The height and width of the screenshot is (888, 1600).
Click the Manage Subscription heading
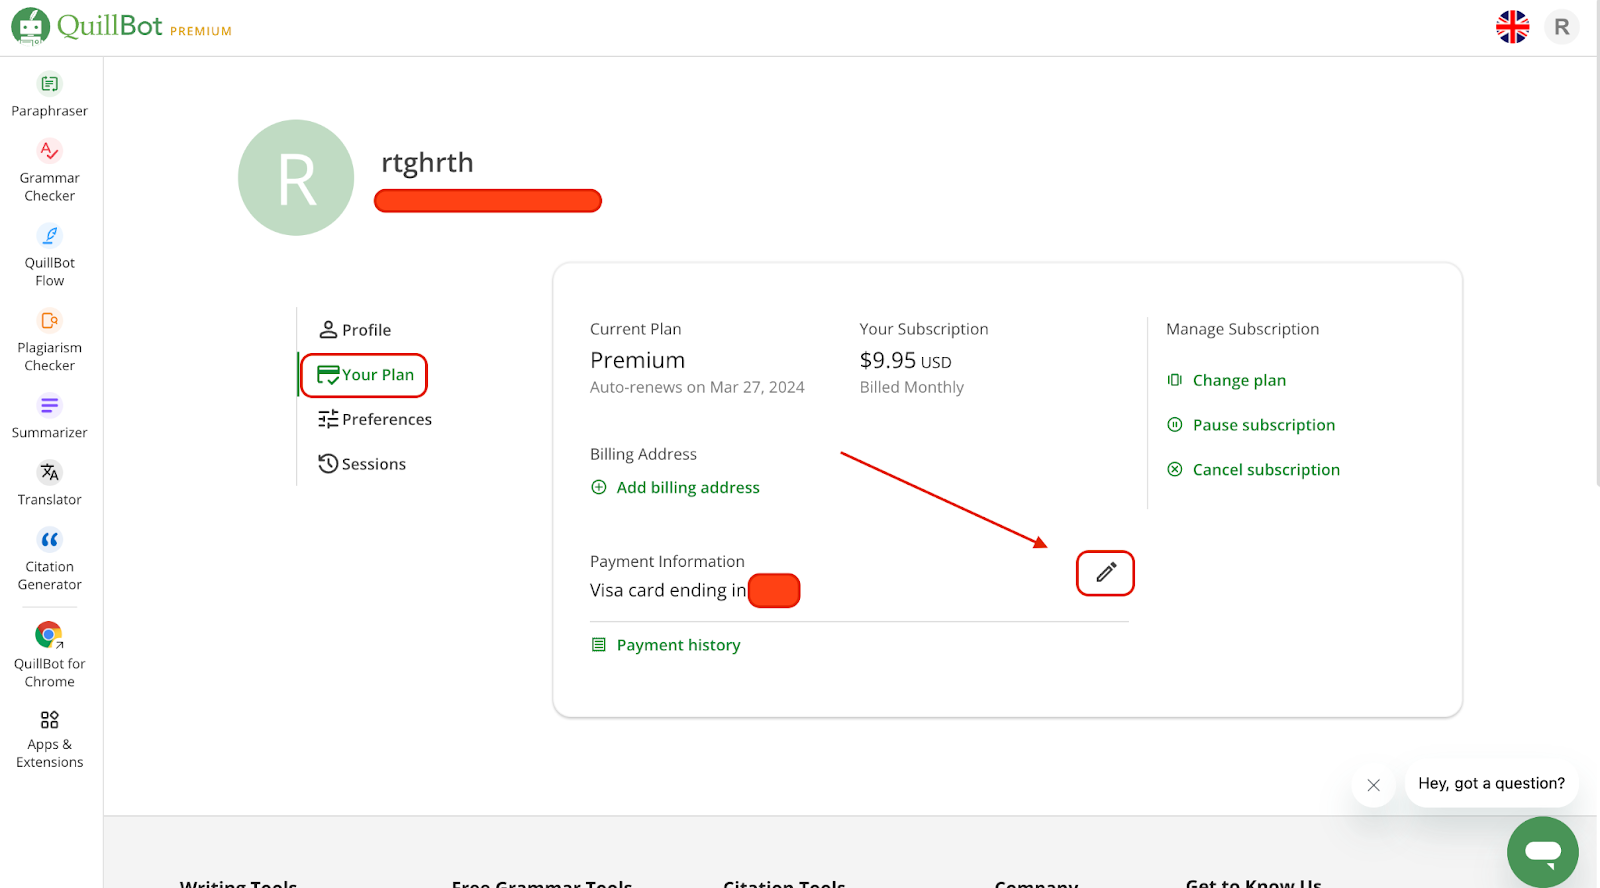pyautogui.click(x=1243, y=329)
